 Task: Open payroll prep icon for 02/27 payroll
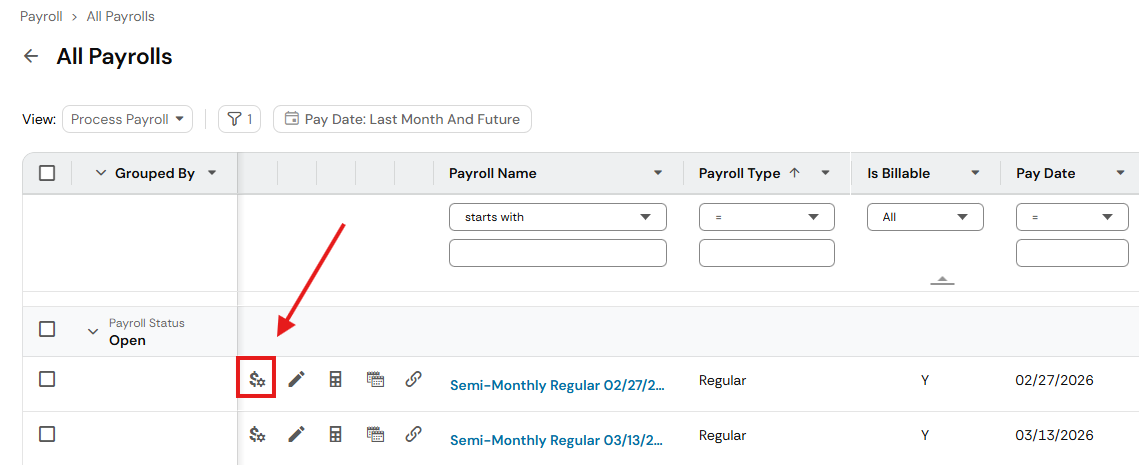(257, 379)
